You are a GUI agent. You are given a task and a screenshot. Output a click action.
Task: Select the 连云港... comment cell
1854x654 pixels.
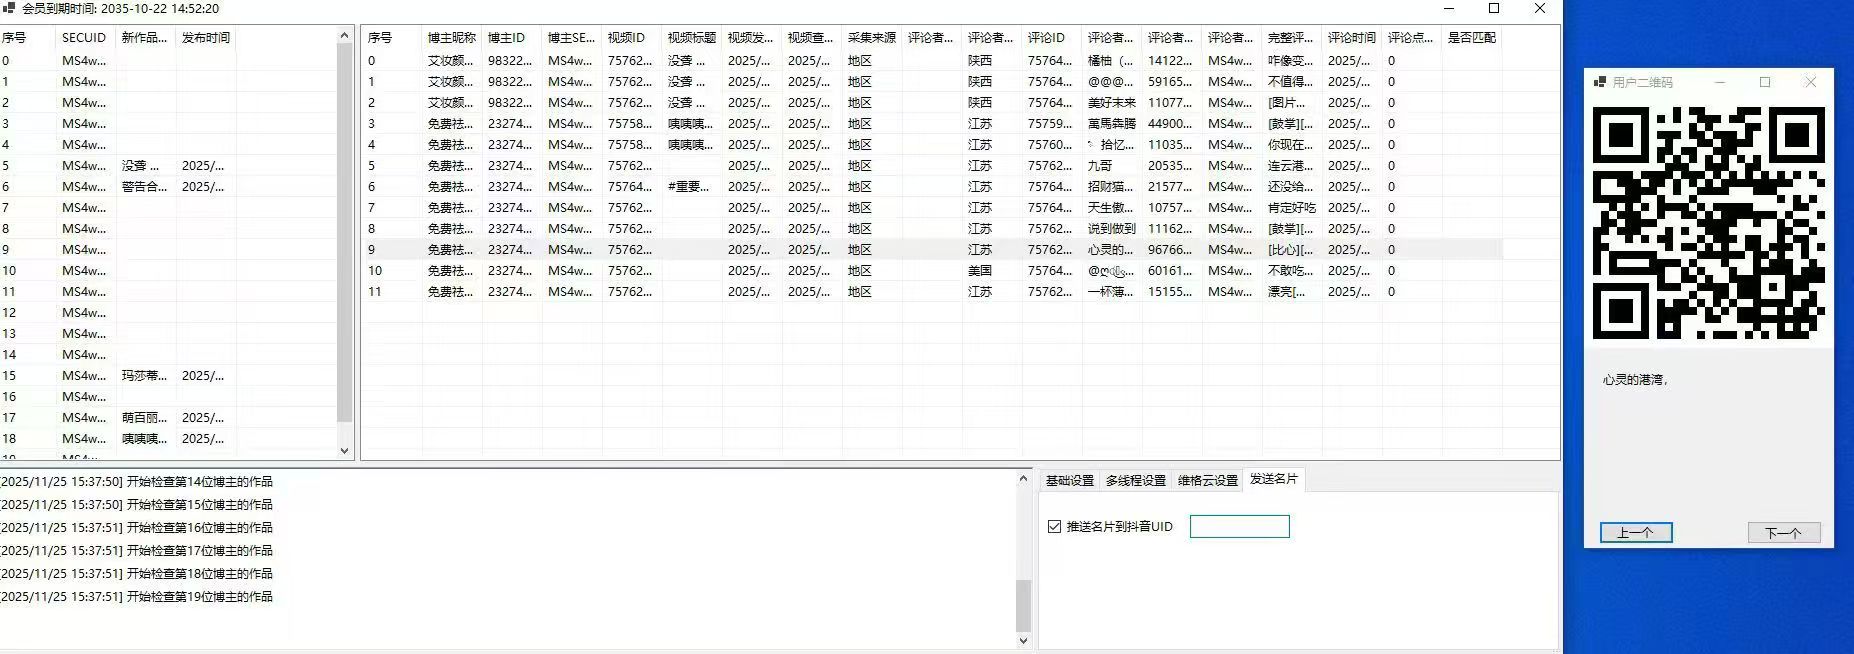[x=1292, y=166]
